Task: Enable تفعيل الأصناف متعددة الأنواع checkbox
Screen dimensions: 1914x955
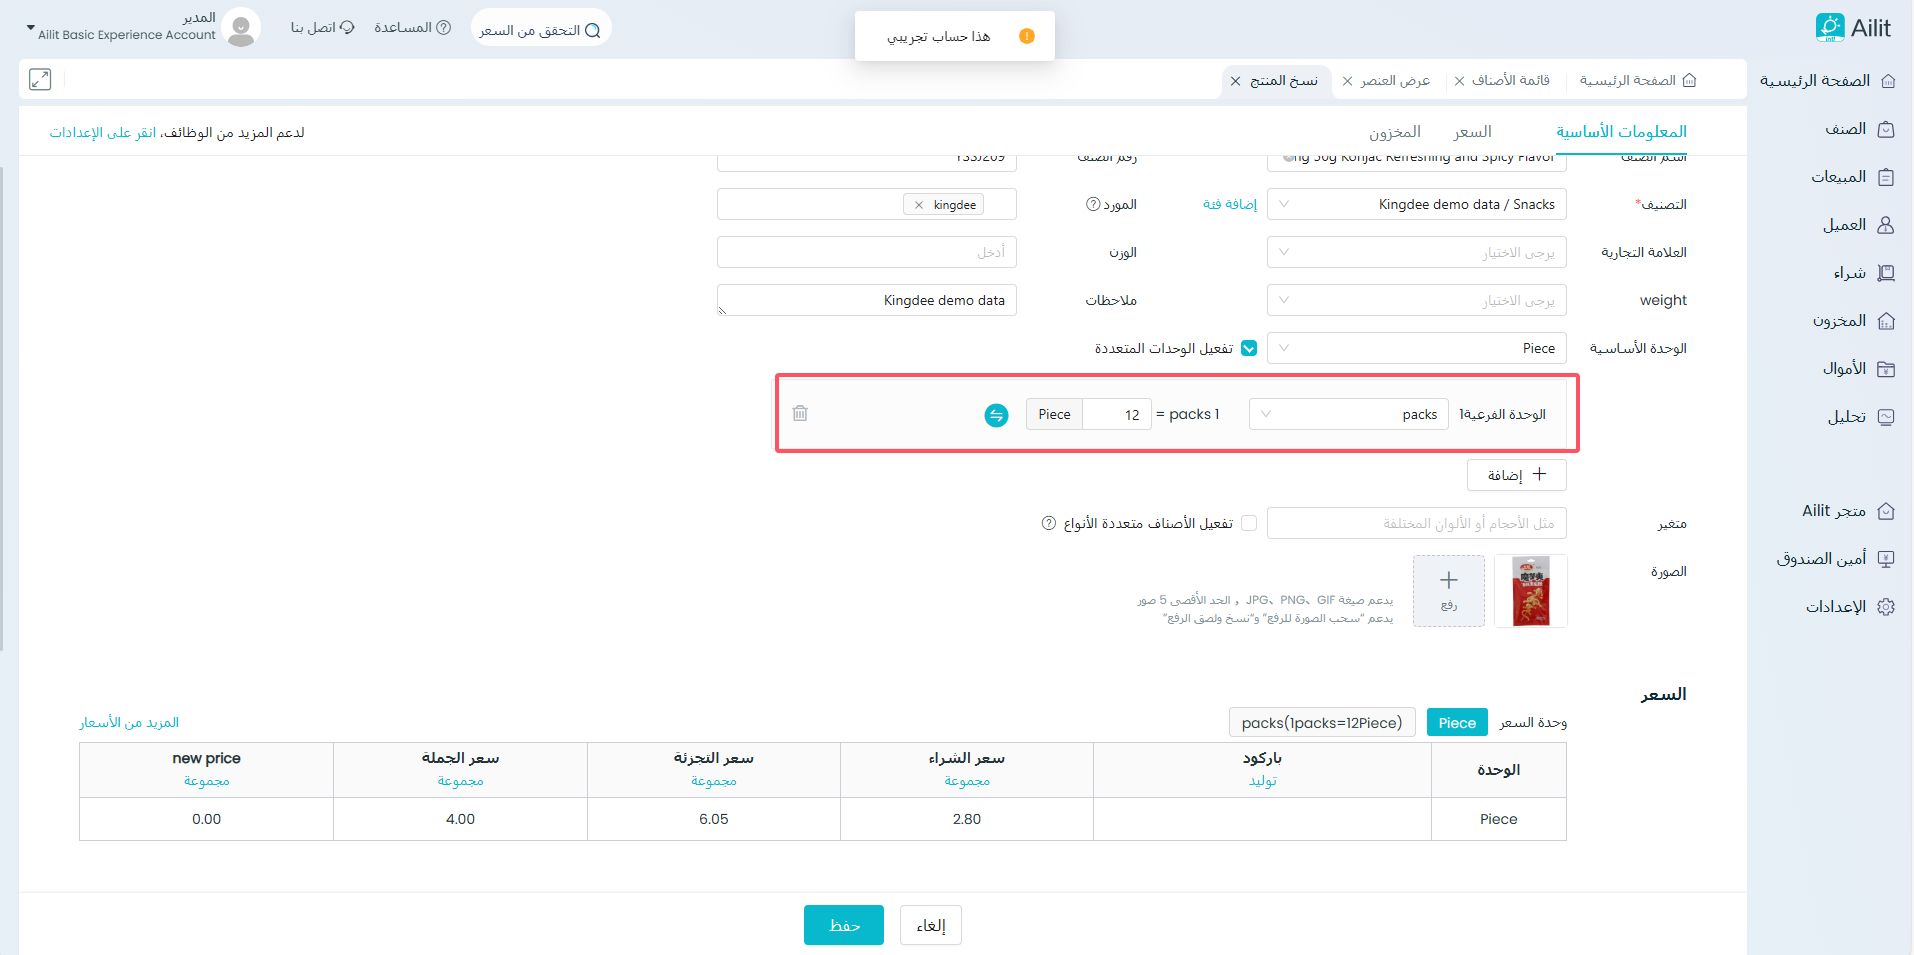Action: pos(1249,523)
